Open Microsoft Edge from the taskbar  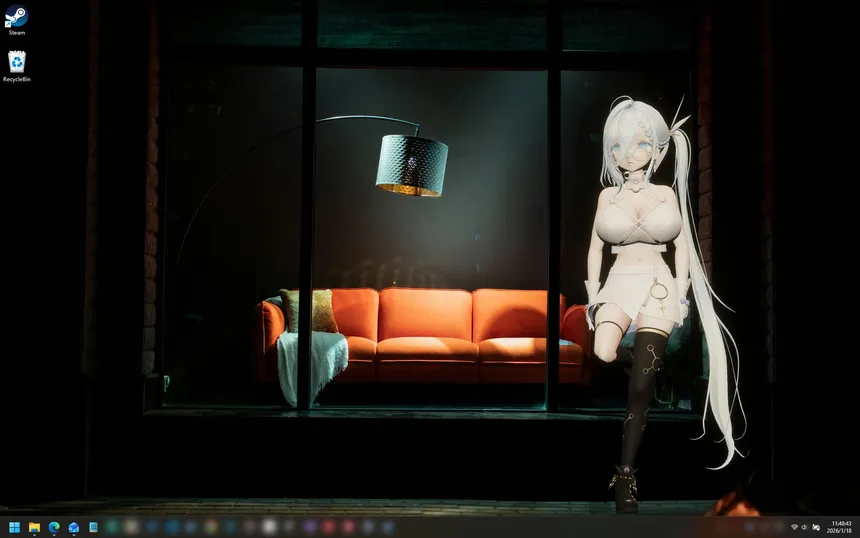(x=54, y=527)
